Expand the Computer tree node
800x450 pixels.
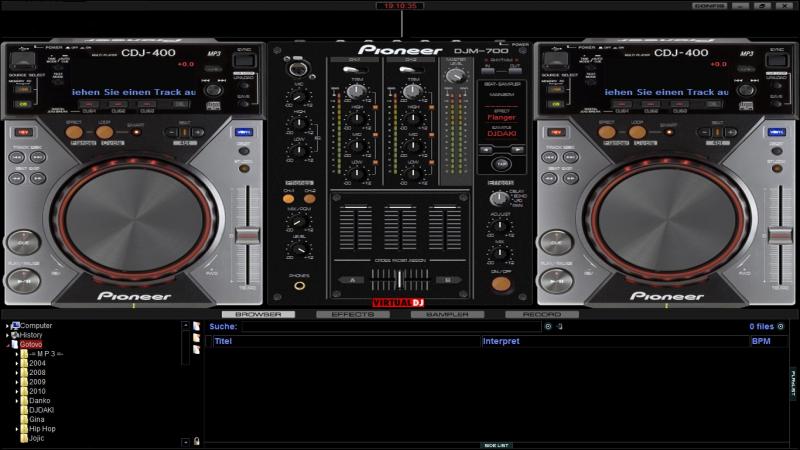pyautogui.click(x=7, y=326)
